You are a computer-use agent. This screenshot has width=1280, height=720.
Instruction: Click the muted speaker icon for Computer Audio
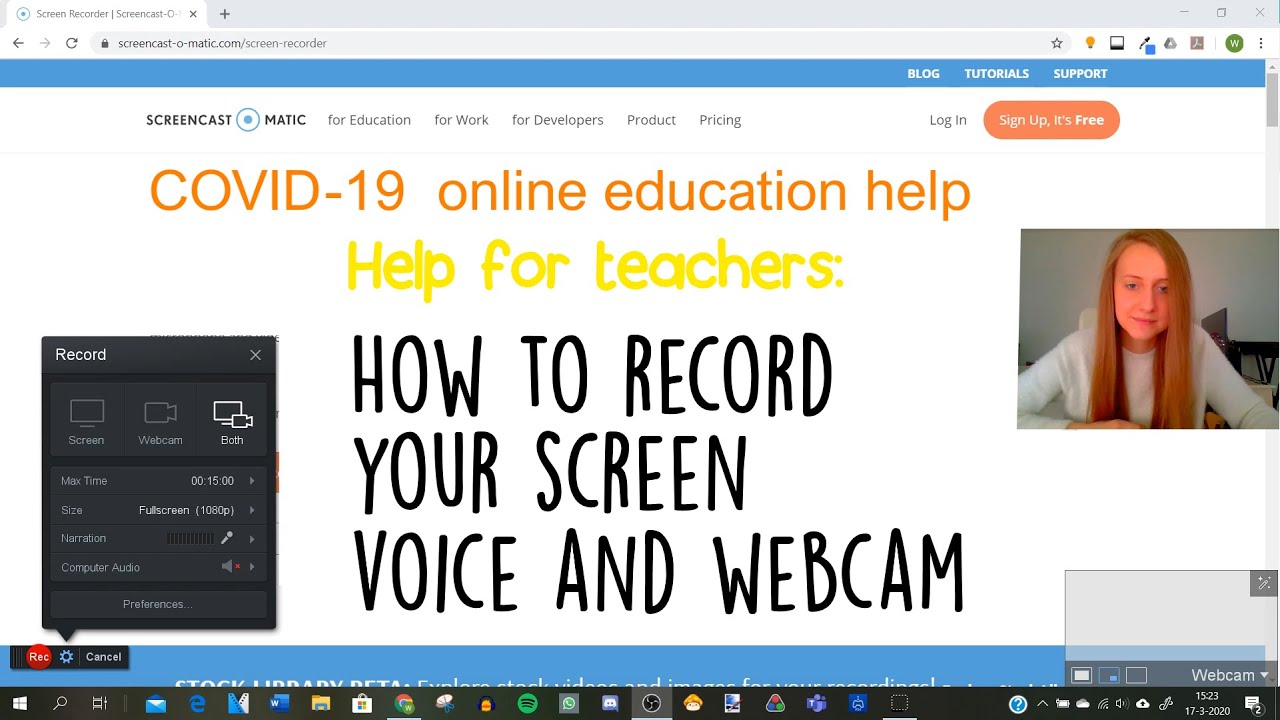click(x=230, y=567)
